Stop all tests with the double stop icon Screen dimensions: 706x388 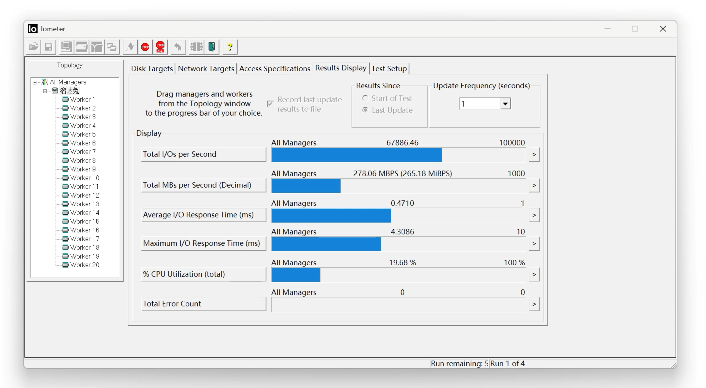(160, 47)
